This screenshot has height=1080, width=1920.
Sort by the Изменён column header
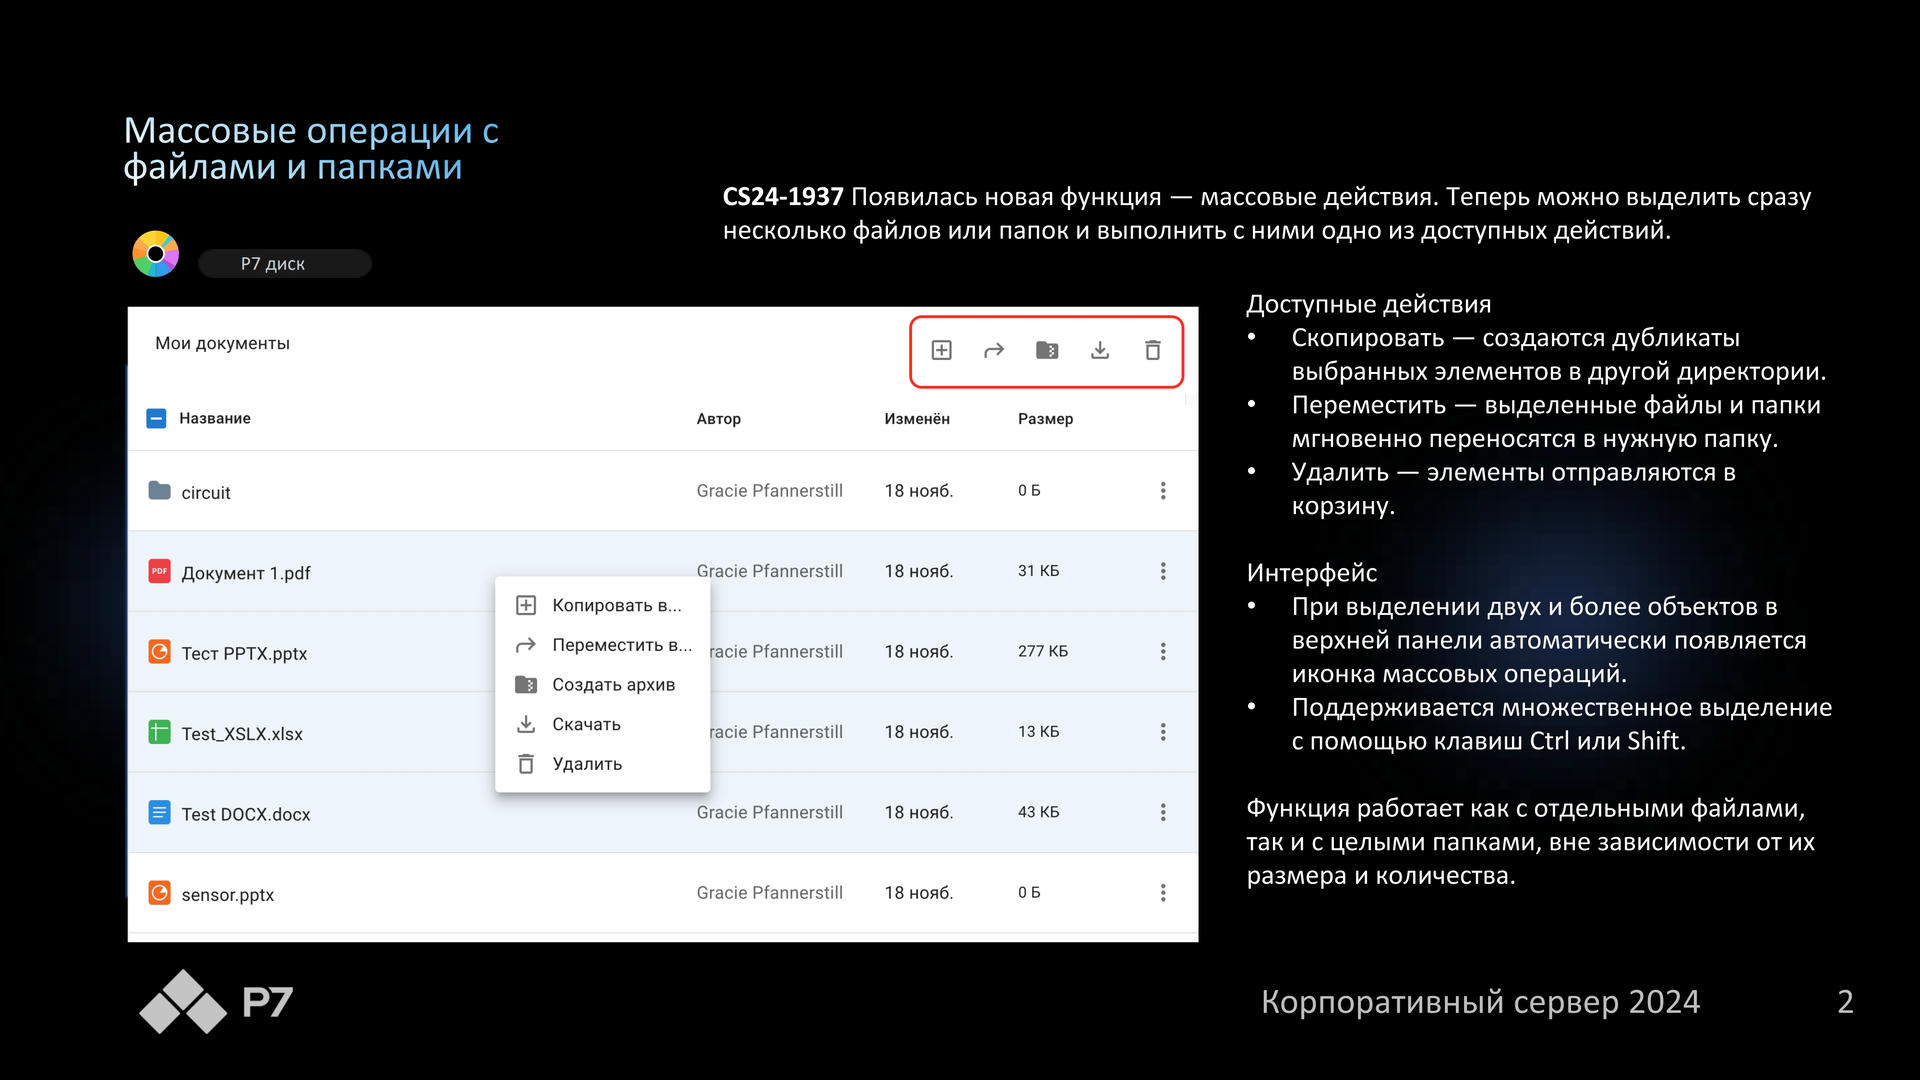(x=917, y=419)
